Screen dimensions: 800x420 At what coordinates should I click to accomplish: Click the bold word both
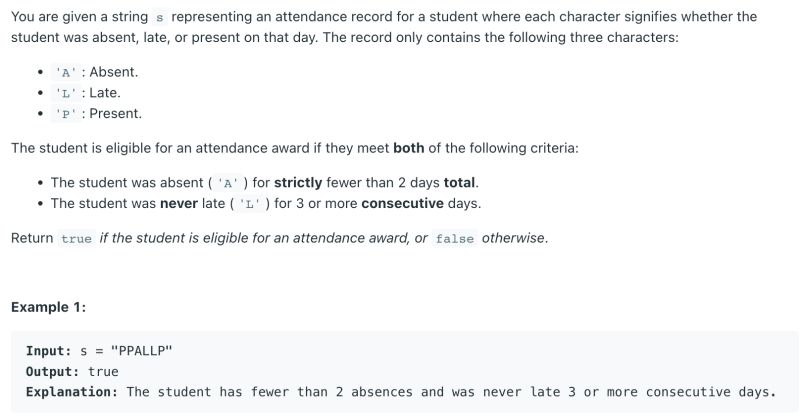tap(409, 148)
